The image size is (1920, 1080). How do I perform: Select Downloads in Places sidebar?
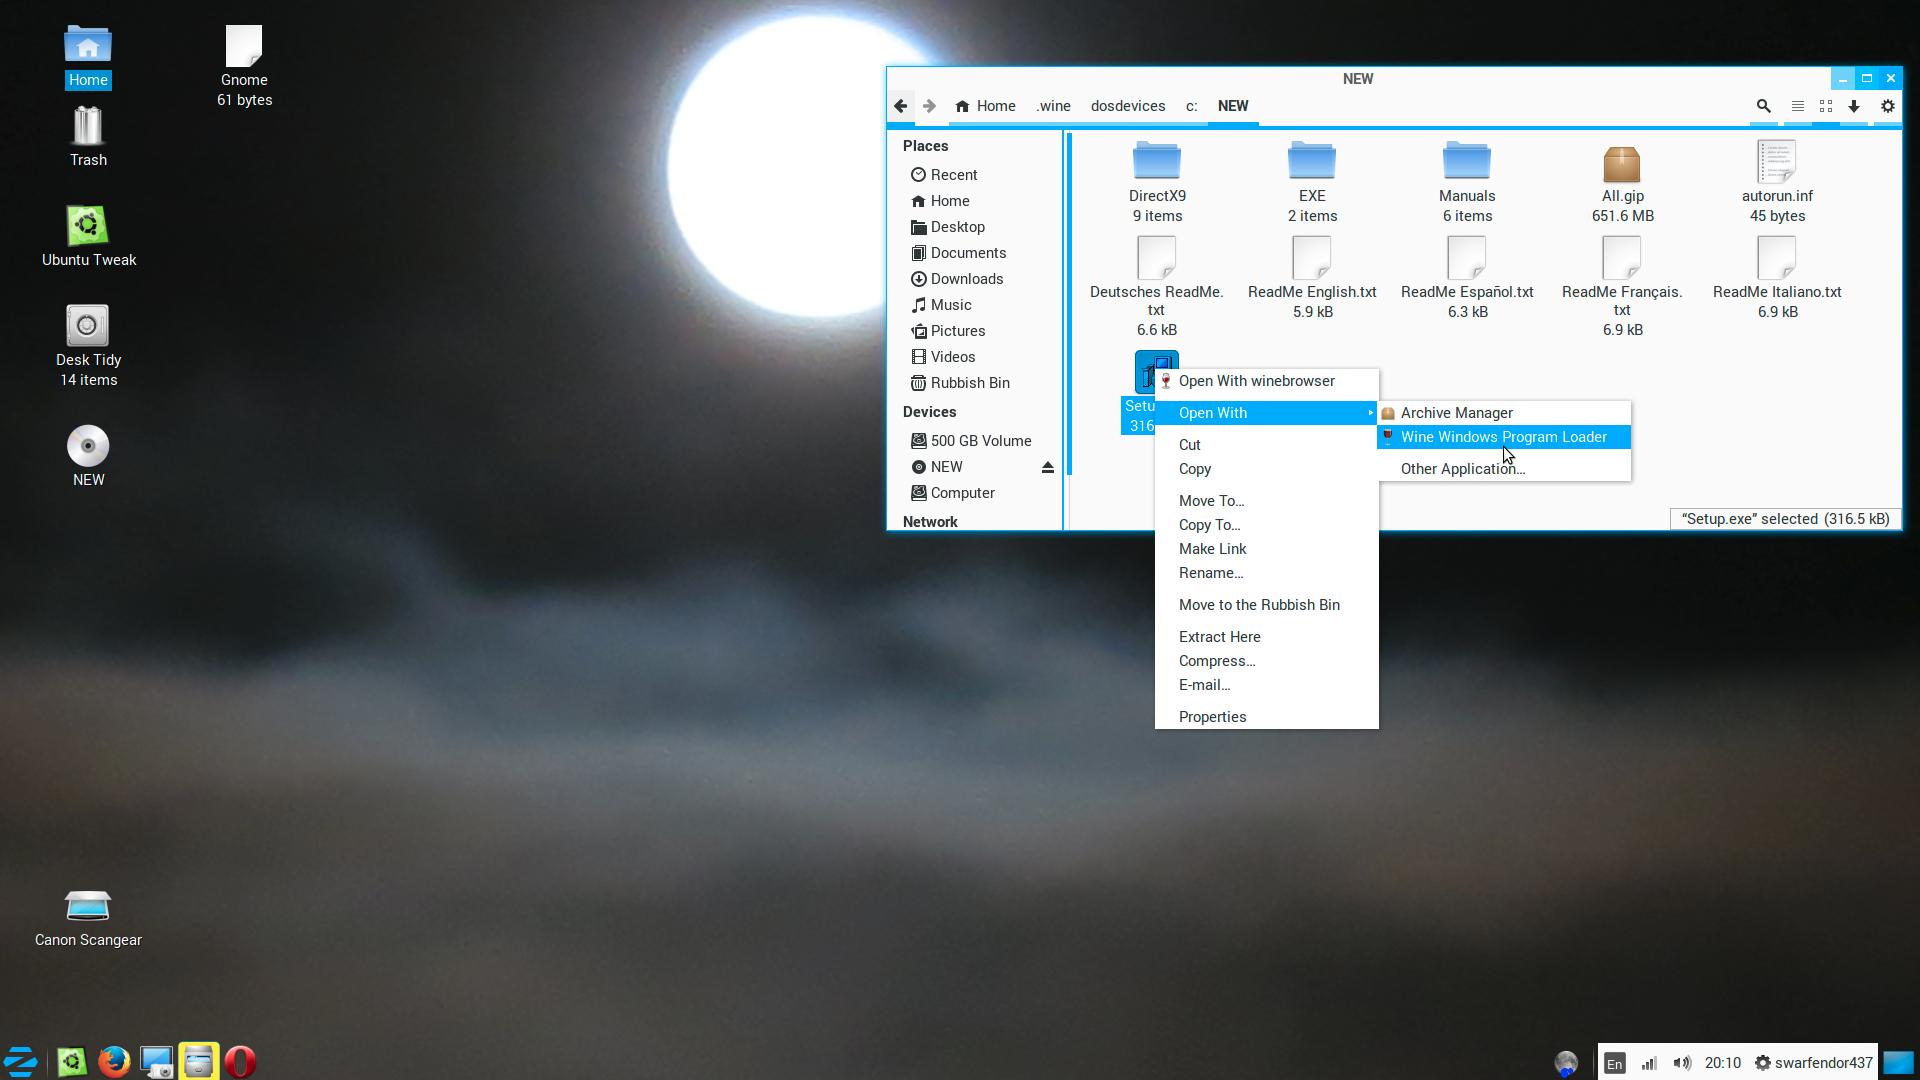point(966,279)
